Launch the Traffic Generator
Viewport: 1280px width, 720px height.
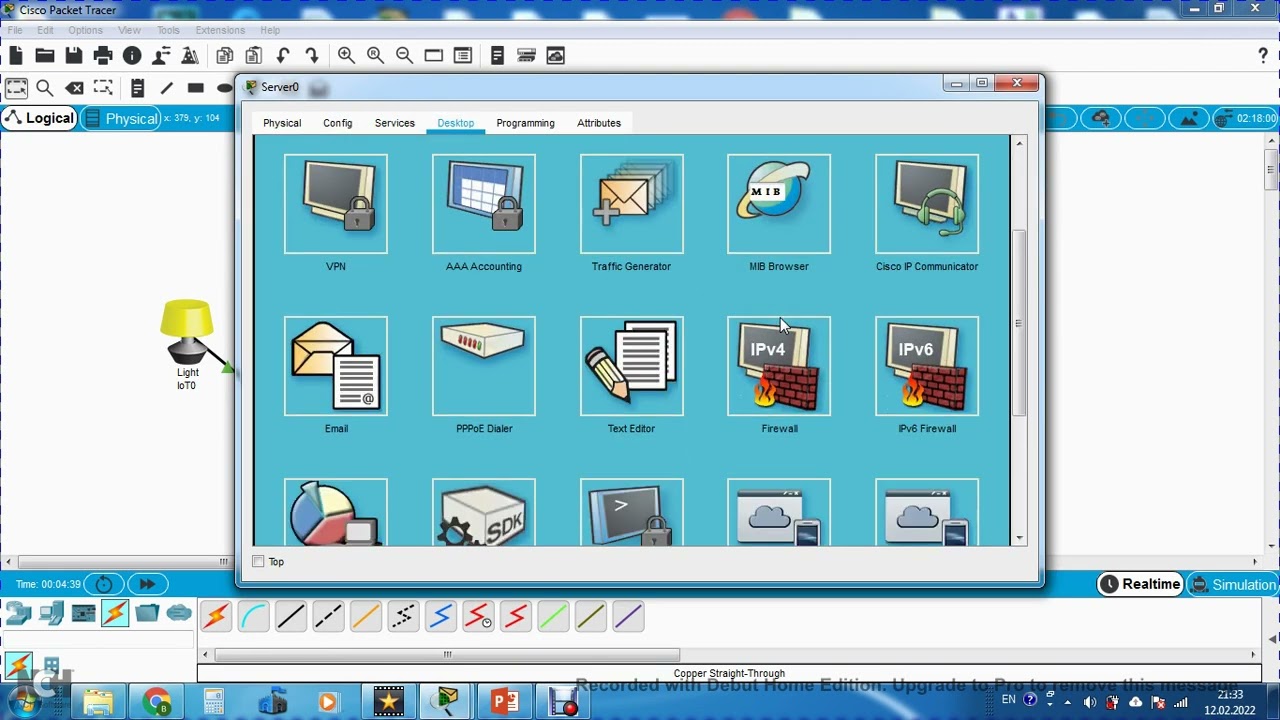coord(632,204)
